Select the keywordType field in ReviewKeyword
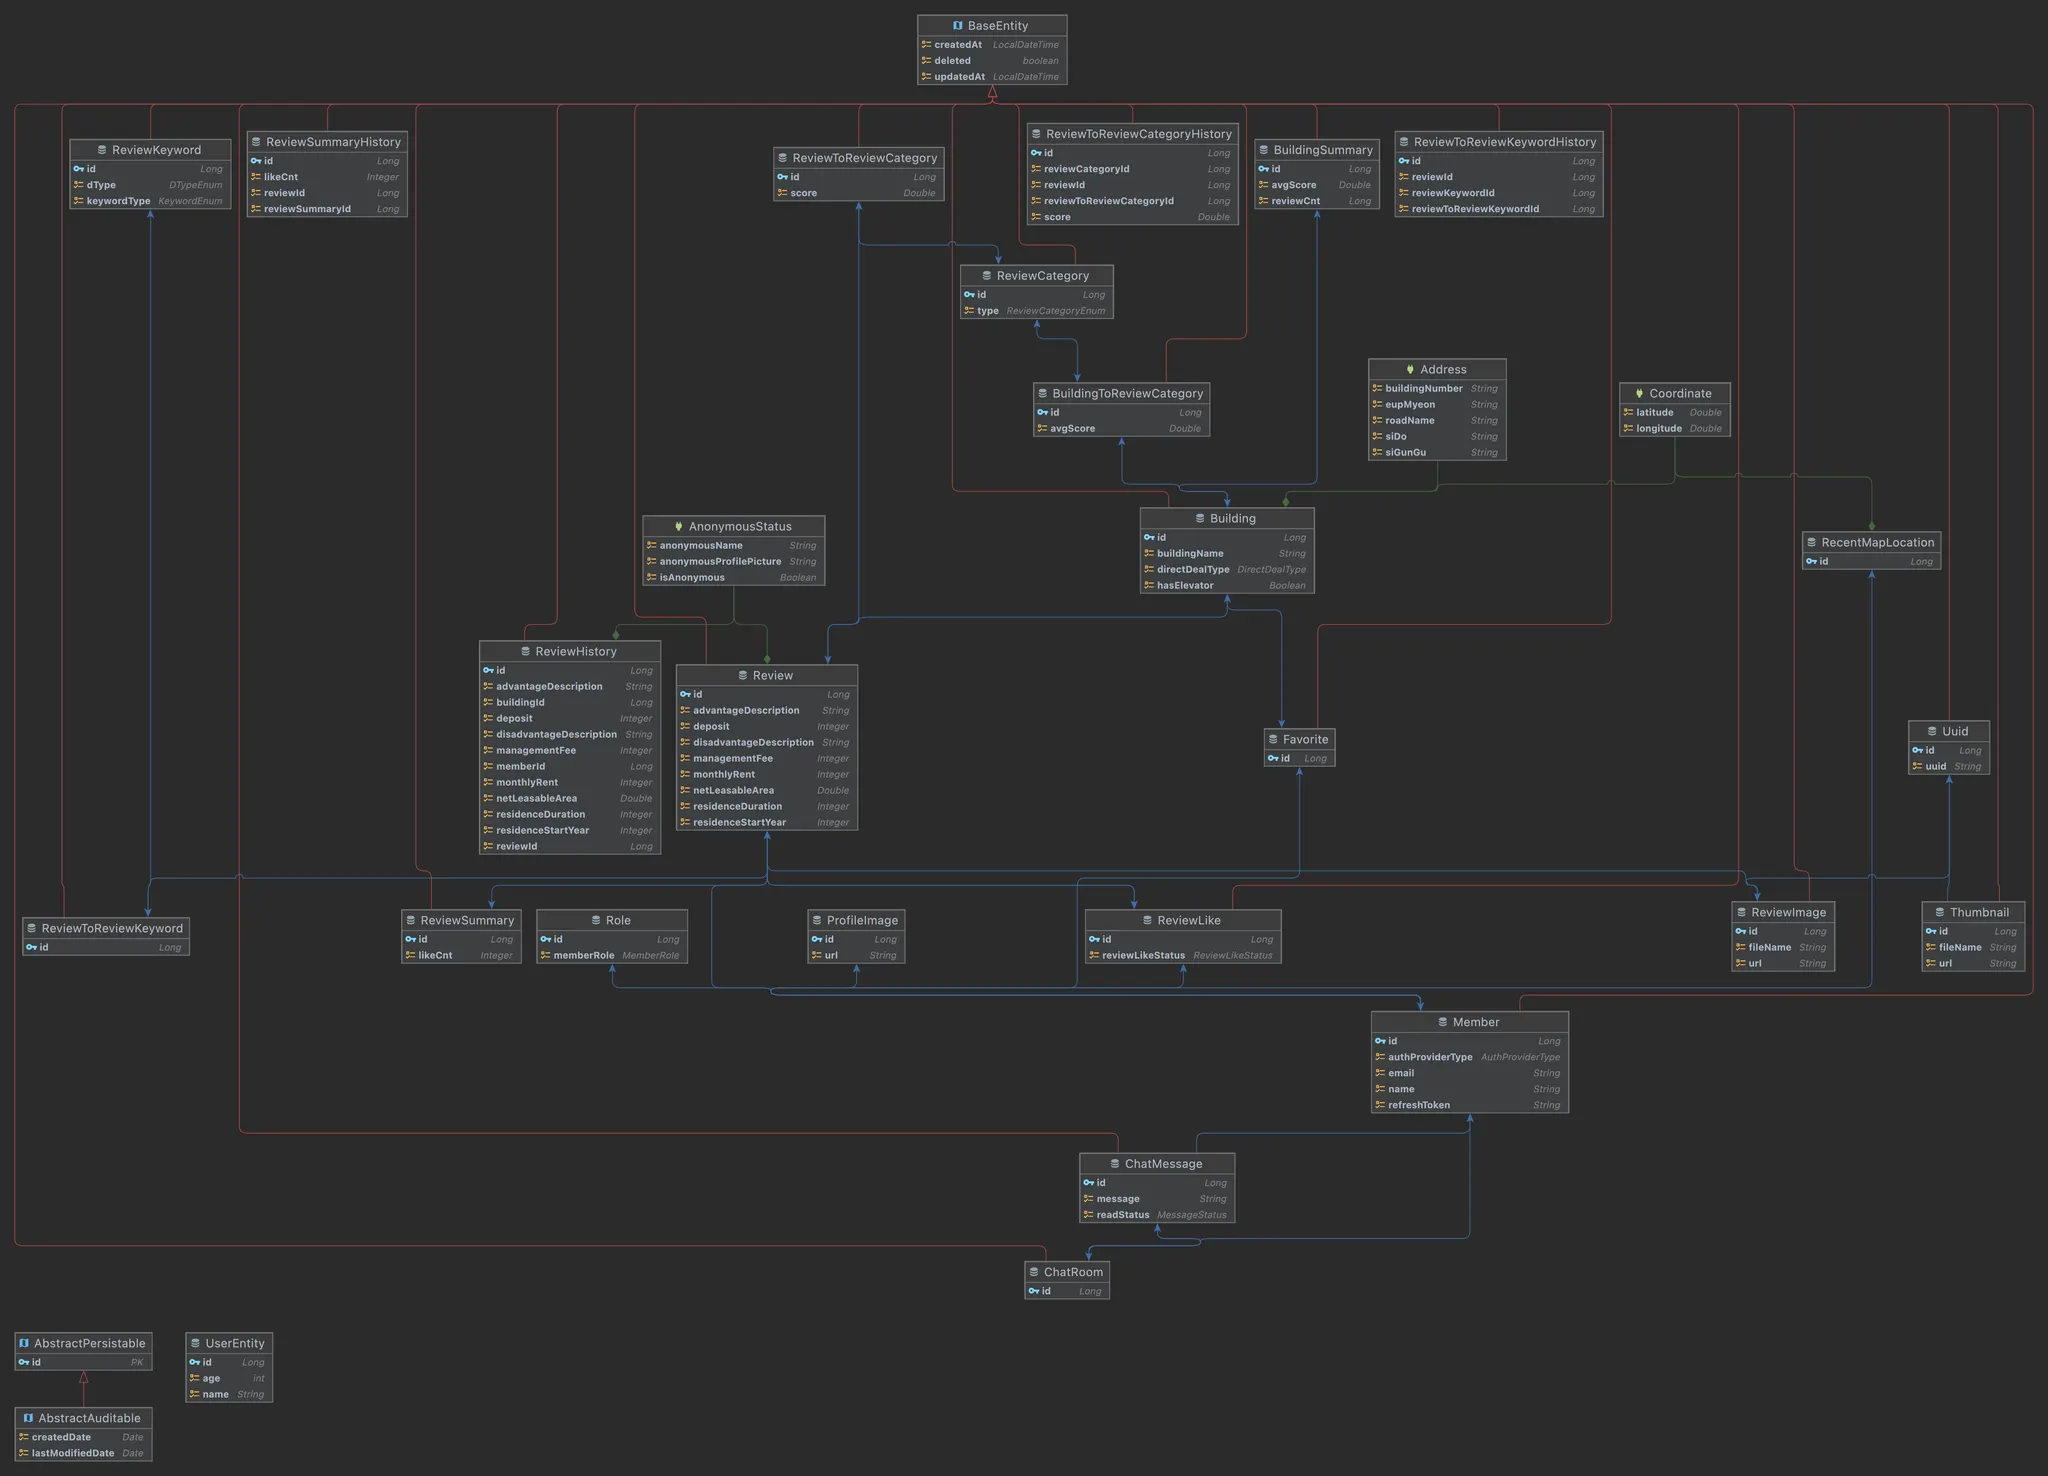The height and width of the screenshot is (1476, 2048). click(x=118, y=201)
